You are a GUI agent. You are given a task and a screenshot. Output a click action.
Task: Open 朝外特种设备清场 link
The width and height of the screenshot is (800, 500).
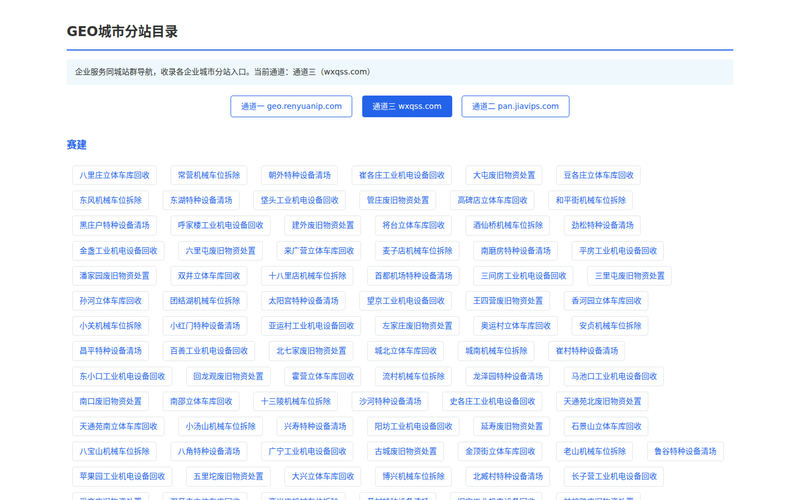coord(299,175)
